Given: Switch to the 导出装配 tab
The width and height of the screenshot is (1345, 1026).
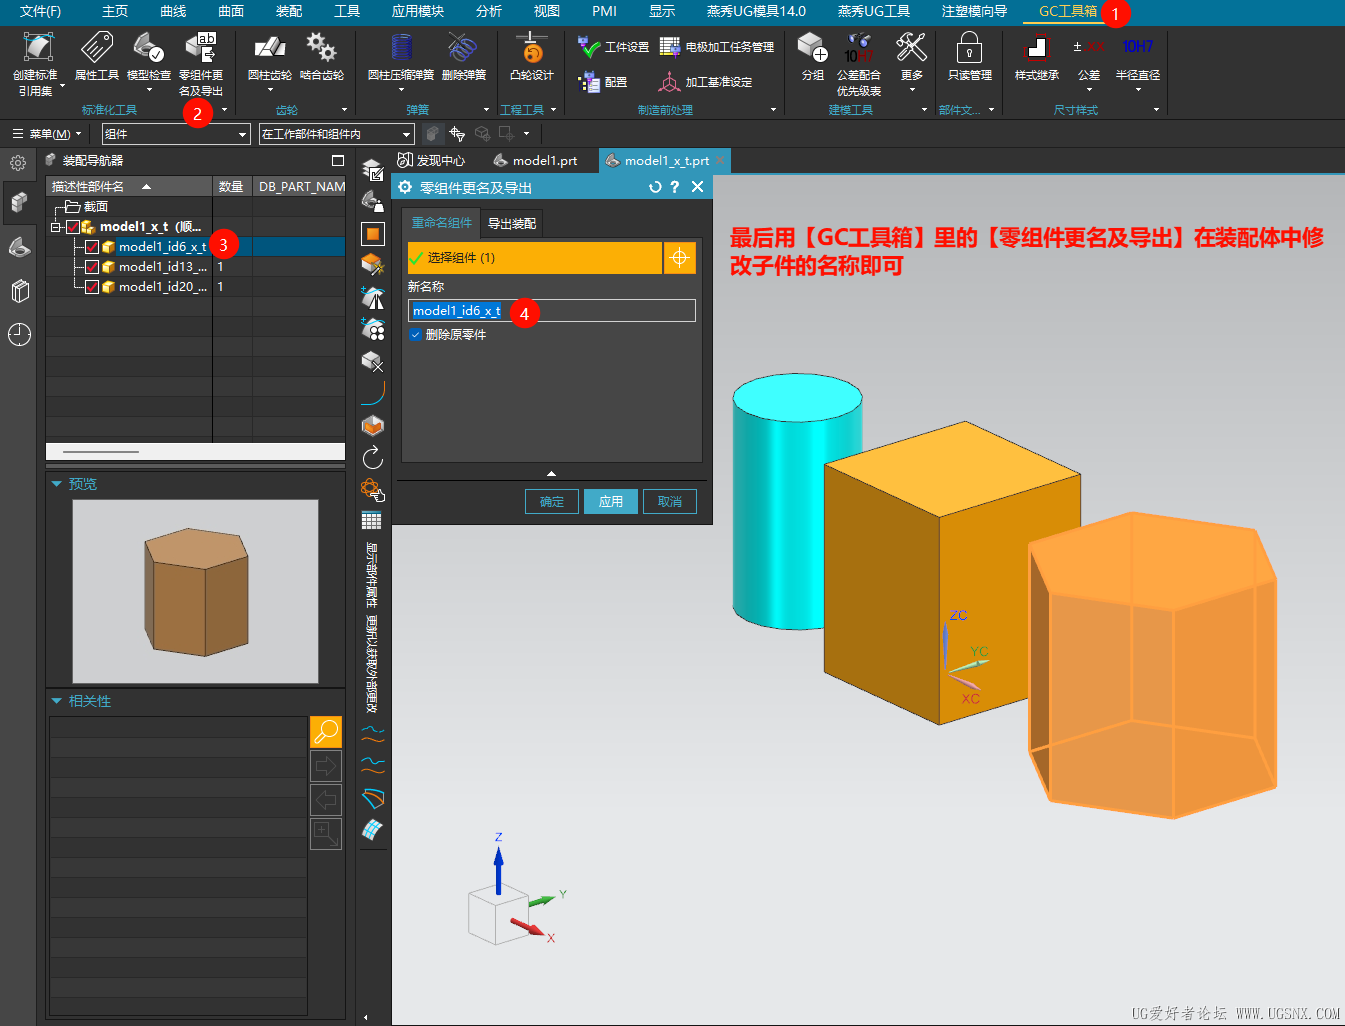Looking at the screenshot, I should point(512,224).
